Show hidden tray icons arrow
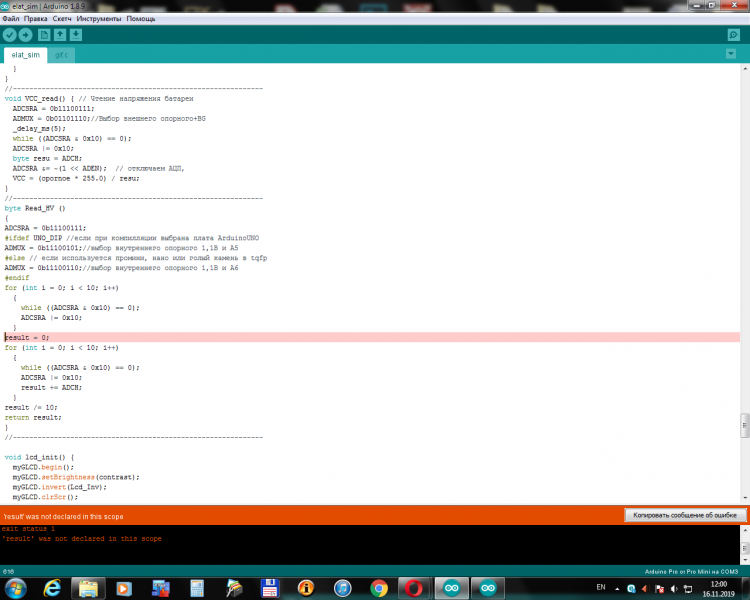 click(x=617, y=589)
